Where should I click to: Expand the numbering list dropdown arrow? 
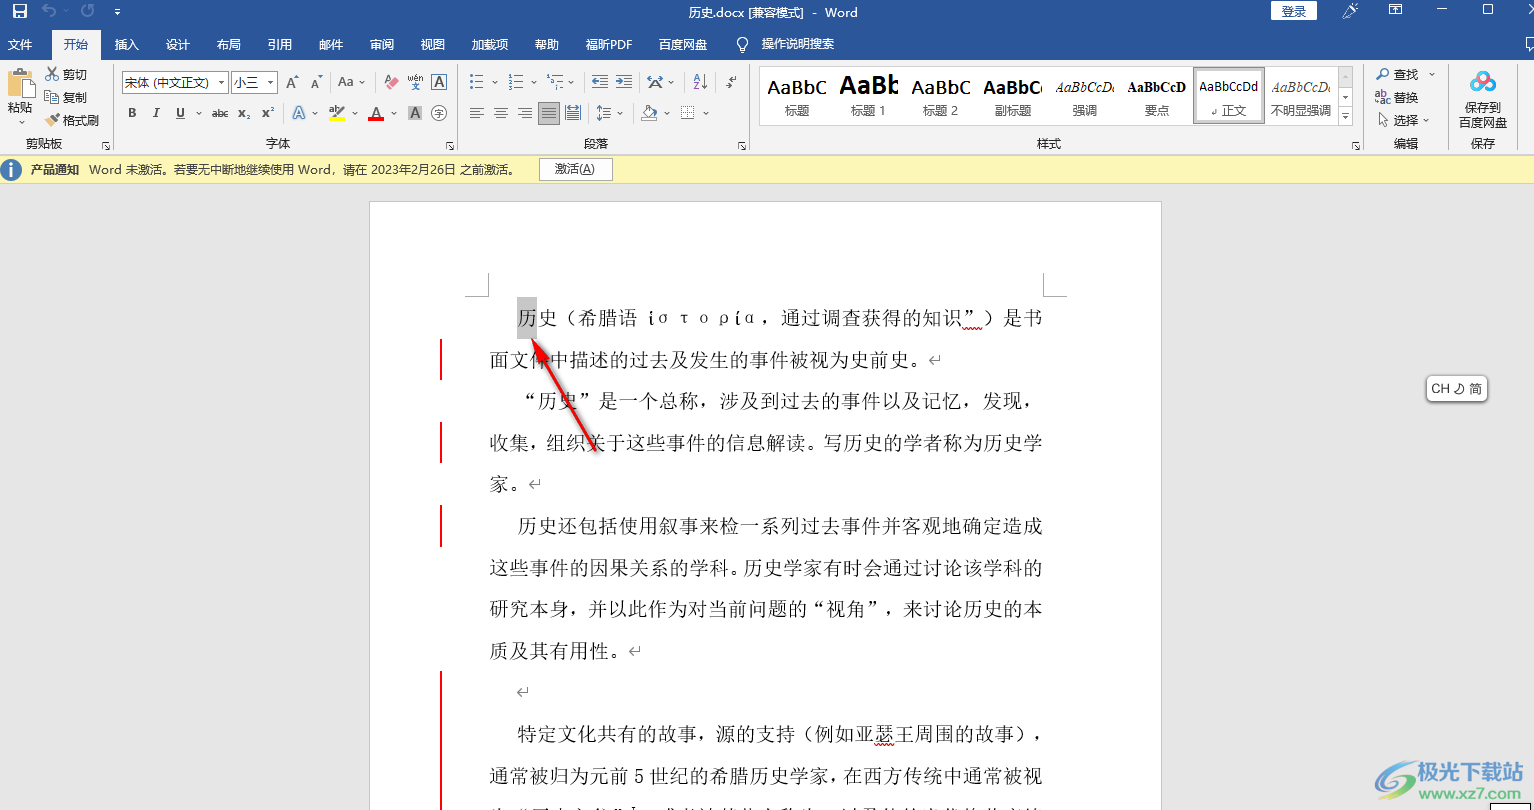533,82
